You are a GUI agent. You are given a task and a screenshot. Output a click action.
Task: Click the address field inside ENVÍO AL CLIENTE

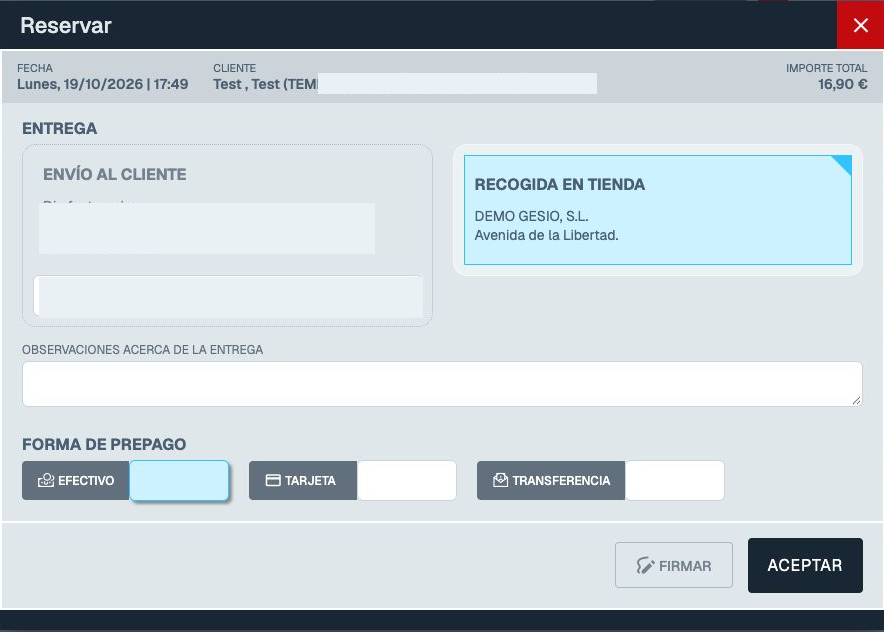[228, 296]
